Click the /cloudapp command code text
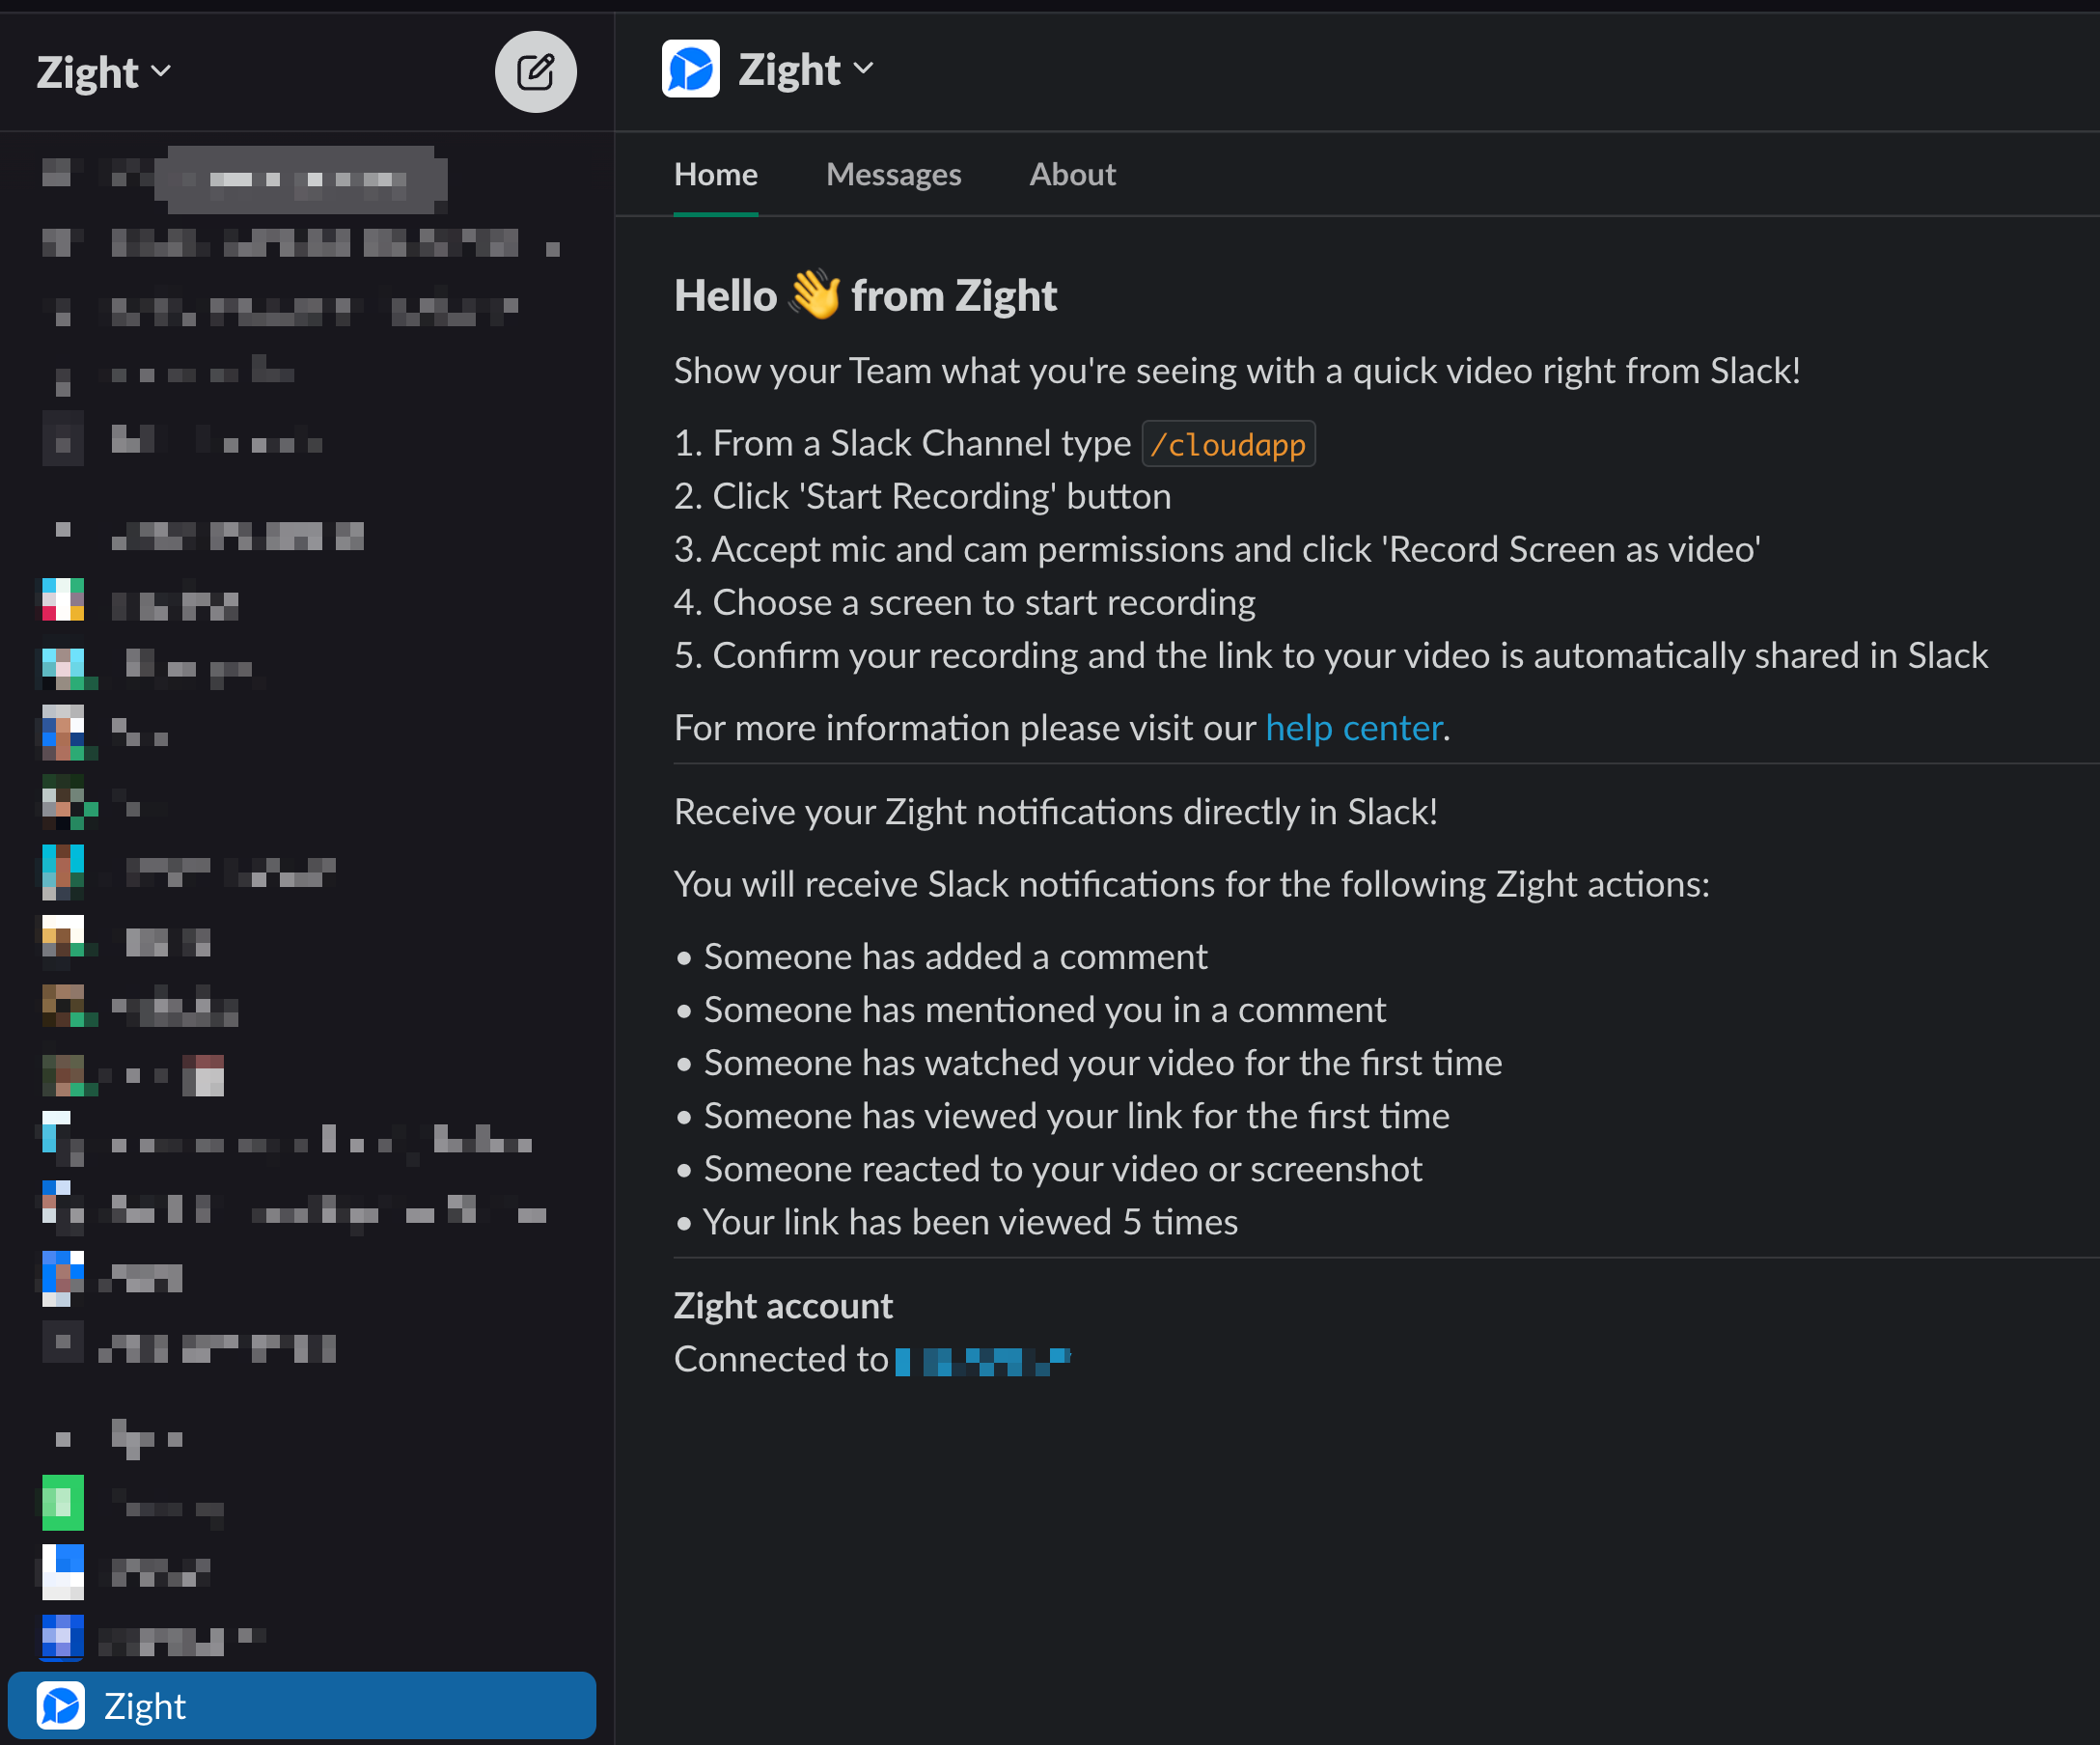Screen dimensions: 2100x1745 (1228, 444)
